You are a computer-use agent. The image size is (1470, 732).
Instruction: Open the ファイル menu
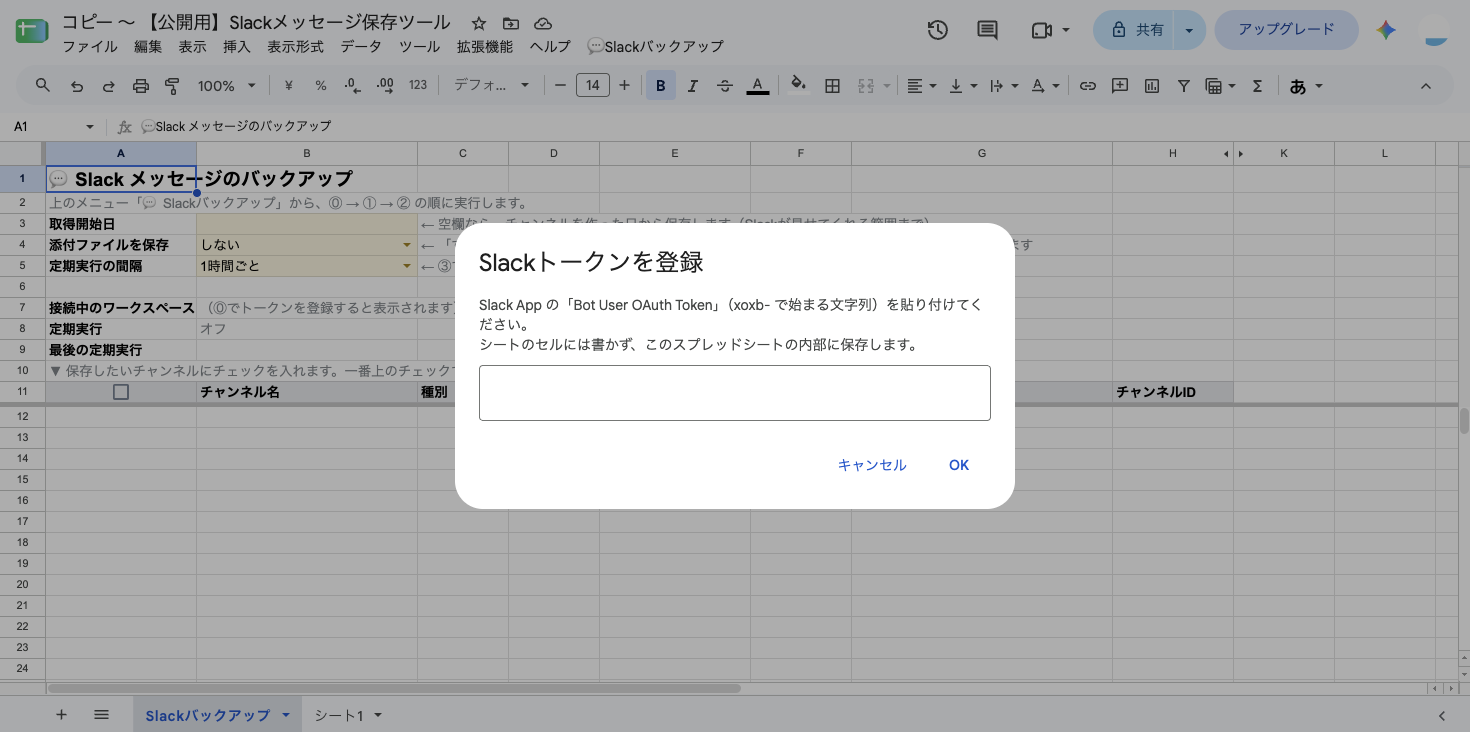pyautogui.click(x=90, y=46)
